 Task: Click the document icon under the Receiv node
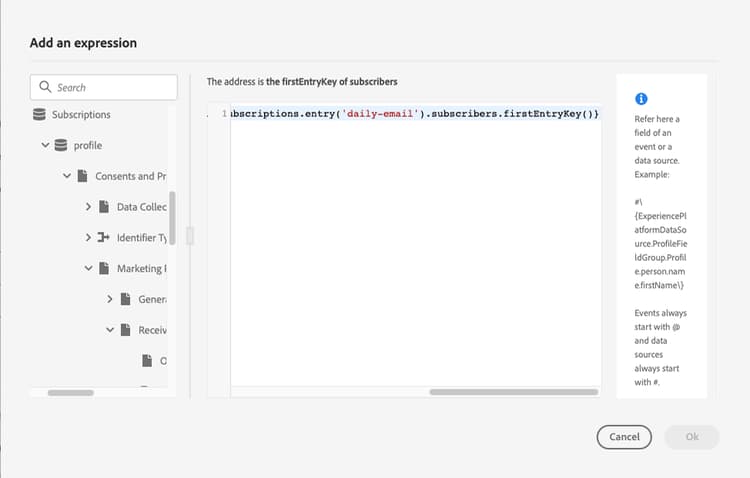pos(147,360)
